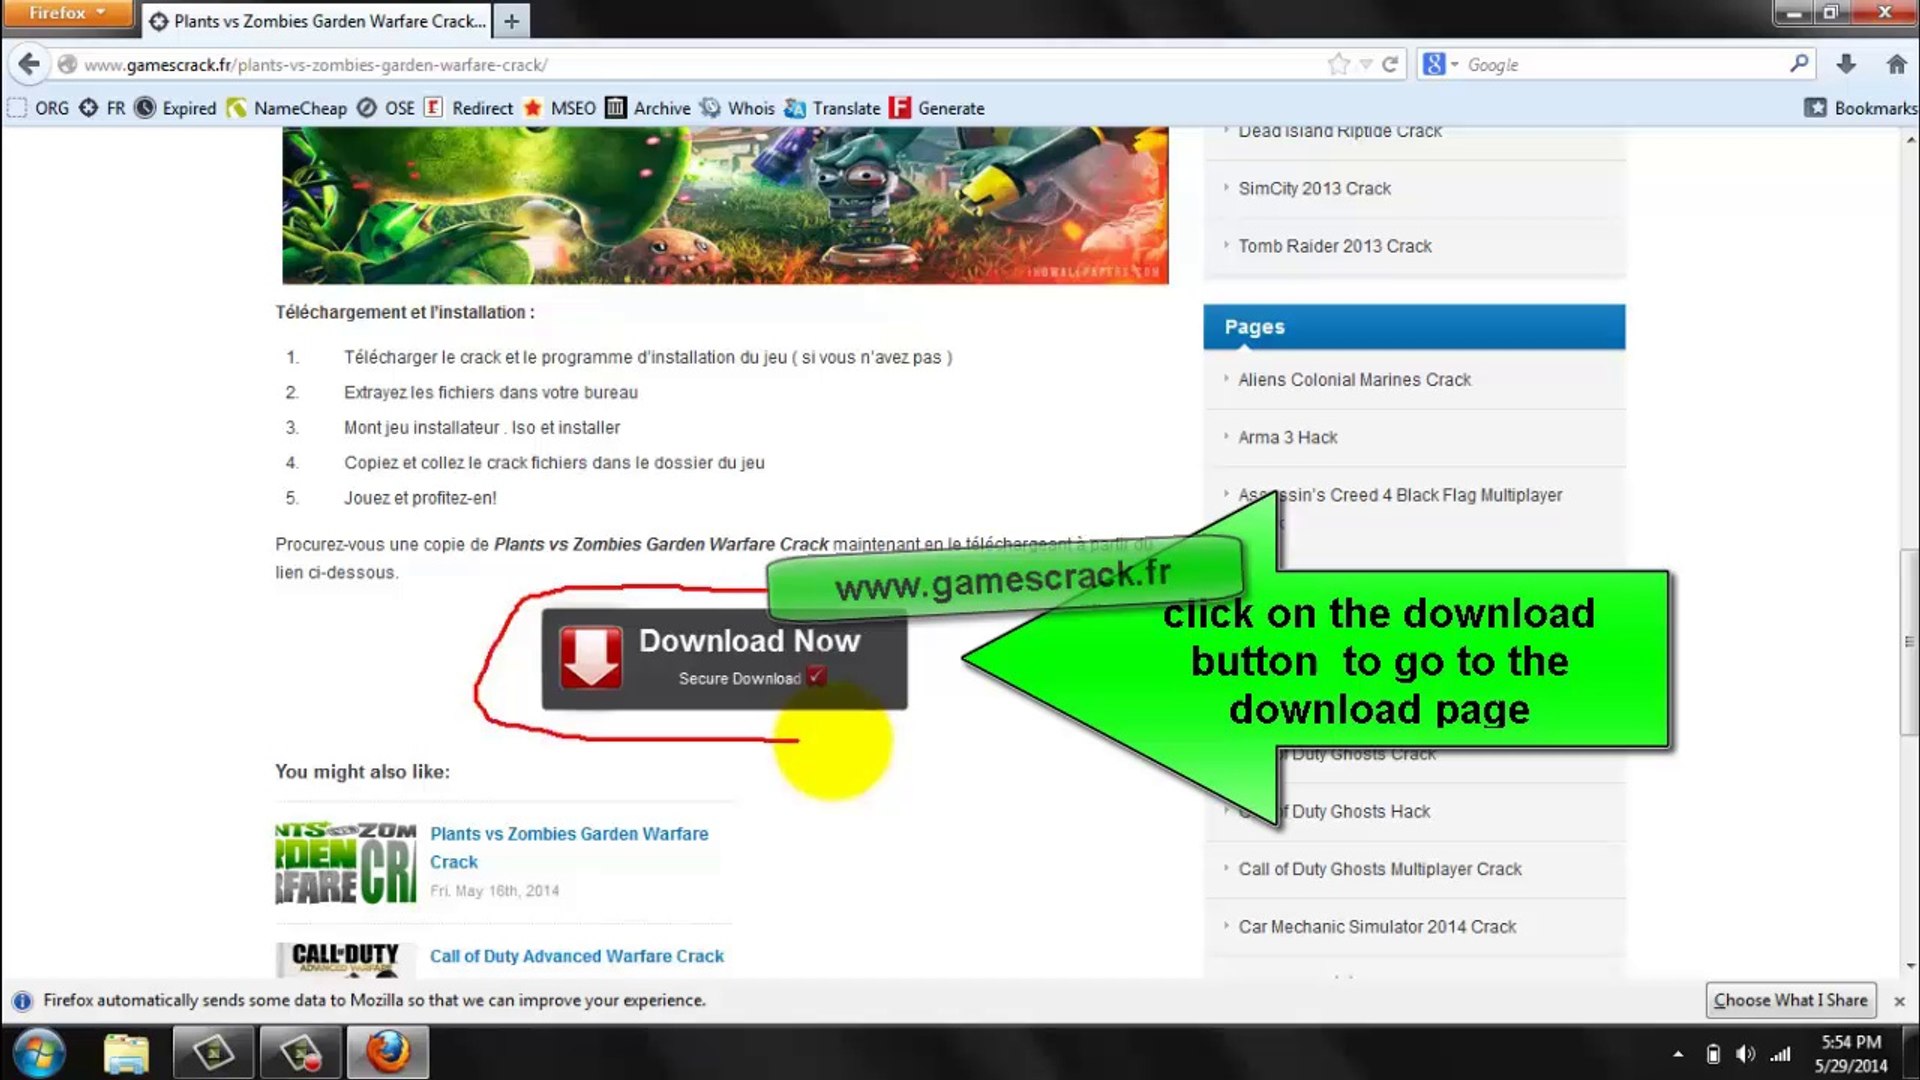Click the Download Now button

724,658
